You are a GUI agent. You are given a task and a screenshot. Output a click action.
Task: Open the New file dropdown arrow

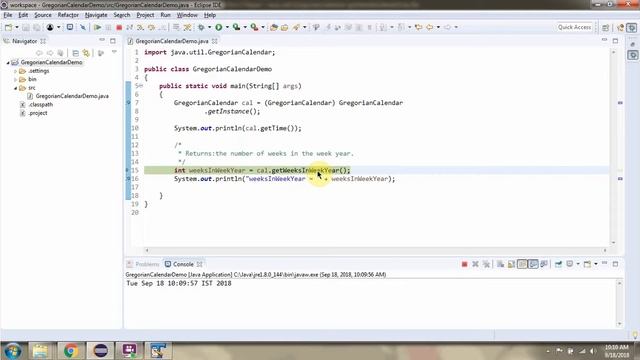pos(17,27)
